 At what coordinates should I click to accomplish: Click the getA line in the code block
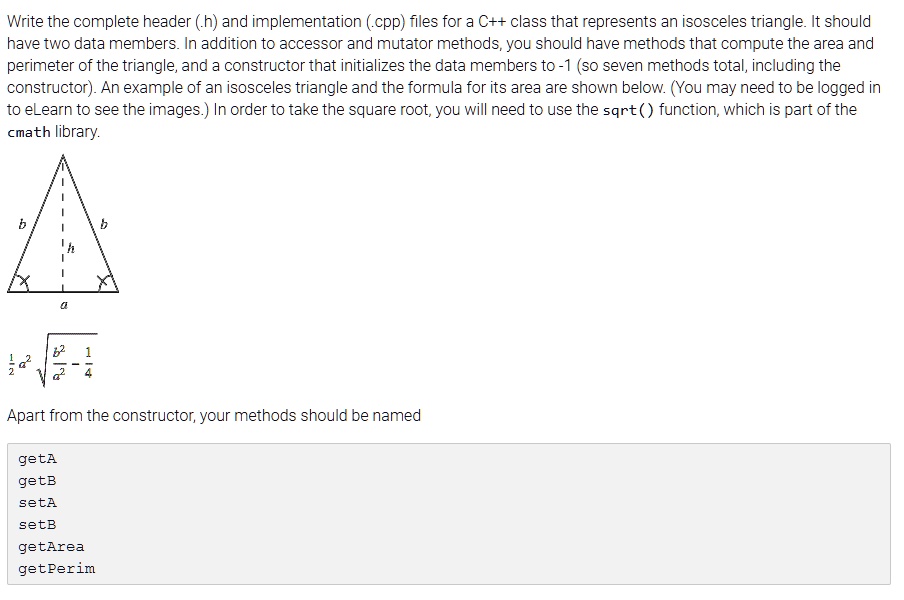click(37, 459)
